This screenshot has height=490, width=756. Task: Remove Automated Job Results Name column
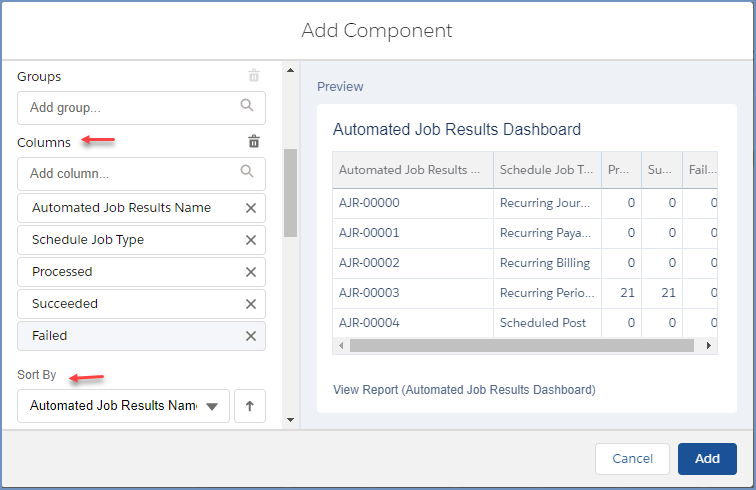251,208
